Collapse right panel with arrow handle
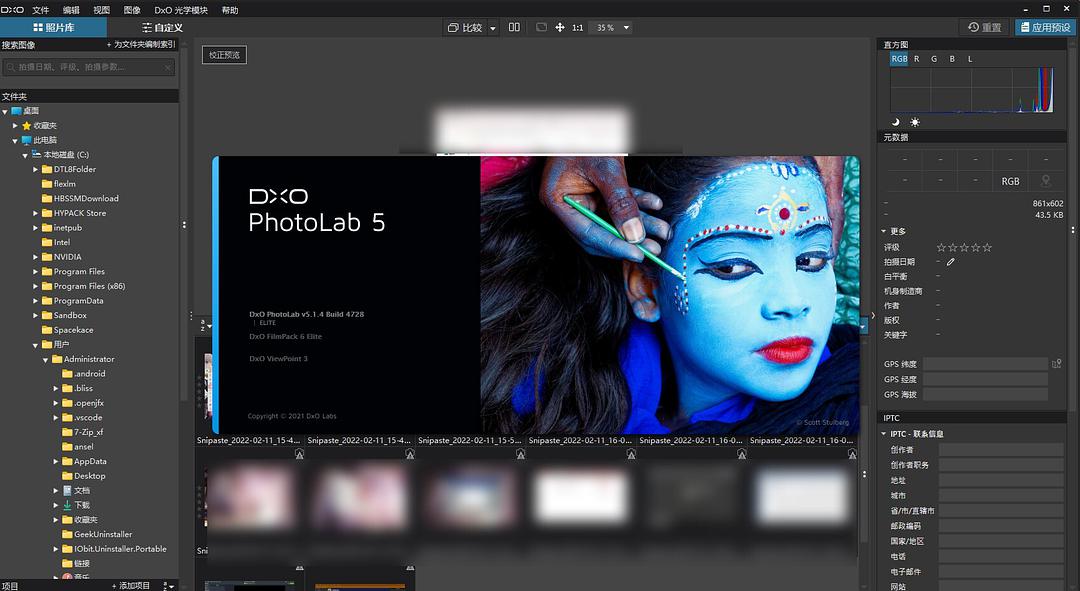Screen dimensions: 1080x591 (x=873, y=315)
